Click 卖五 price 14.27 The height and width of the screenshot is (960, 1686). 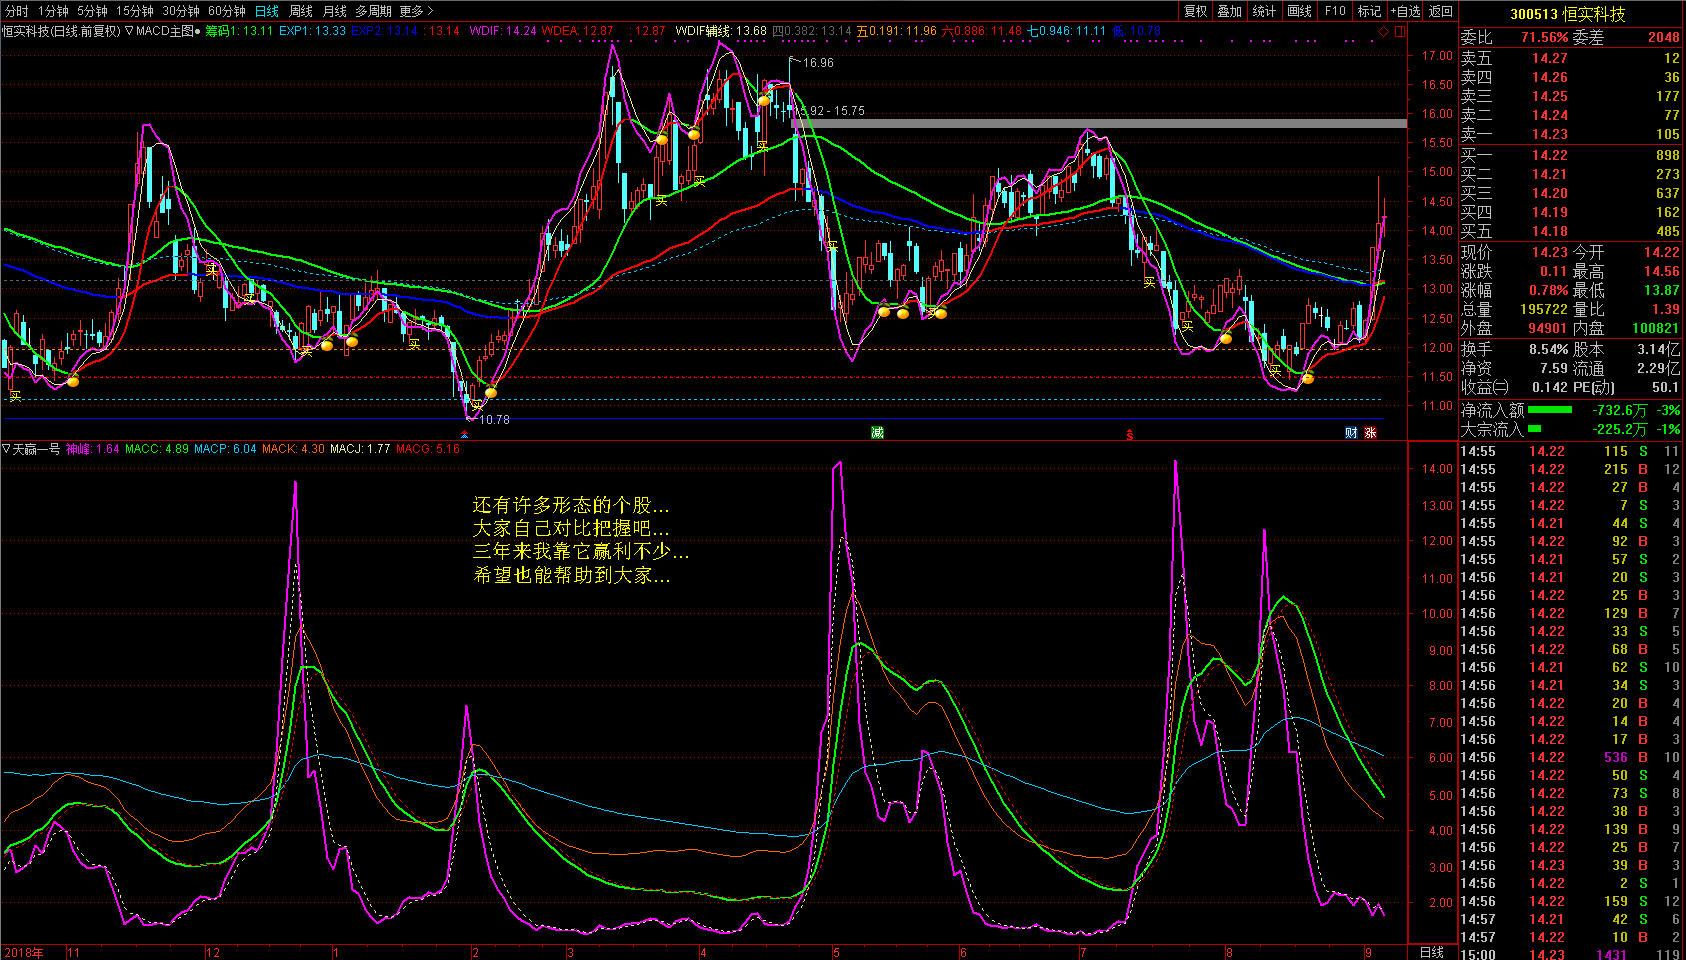[x=1550, y=58]
